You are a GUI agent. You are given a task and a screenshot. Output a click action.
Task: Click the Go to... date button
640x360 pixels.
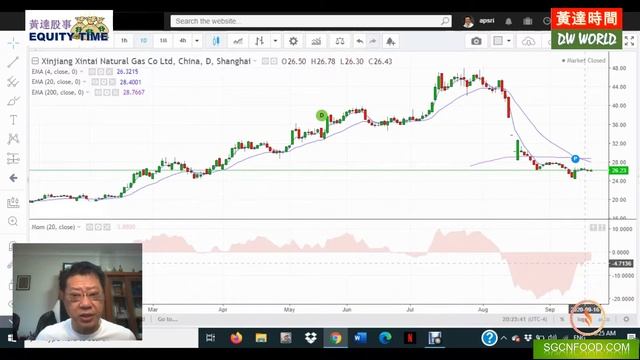coord(167,319)
